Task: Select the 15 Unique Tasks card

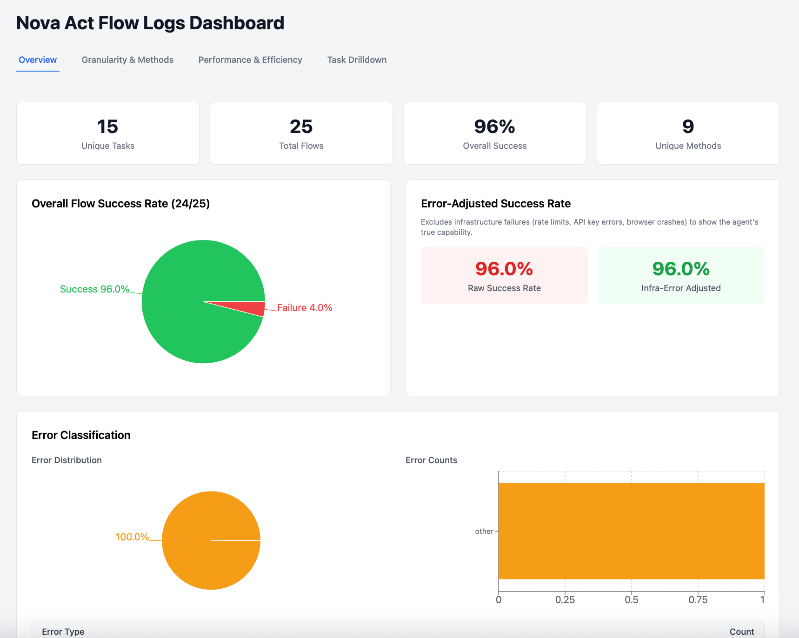Action: [108, 133]
